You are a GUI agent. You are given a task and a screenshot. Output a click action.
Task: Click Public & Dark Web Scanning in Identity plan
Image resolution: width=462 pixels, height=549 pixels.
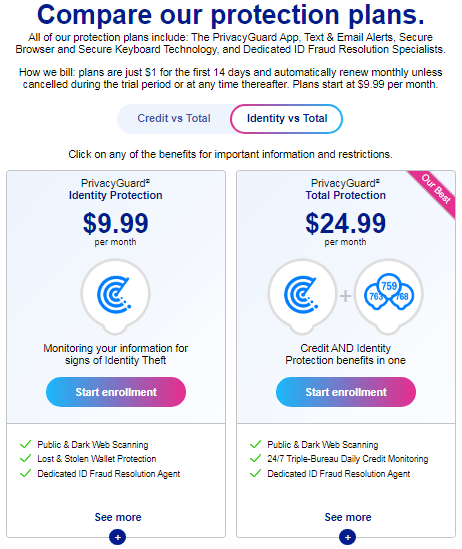click(x=93, y=445)
